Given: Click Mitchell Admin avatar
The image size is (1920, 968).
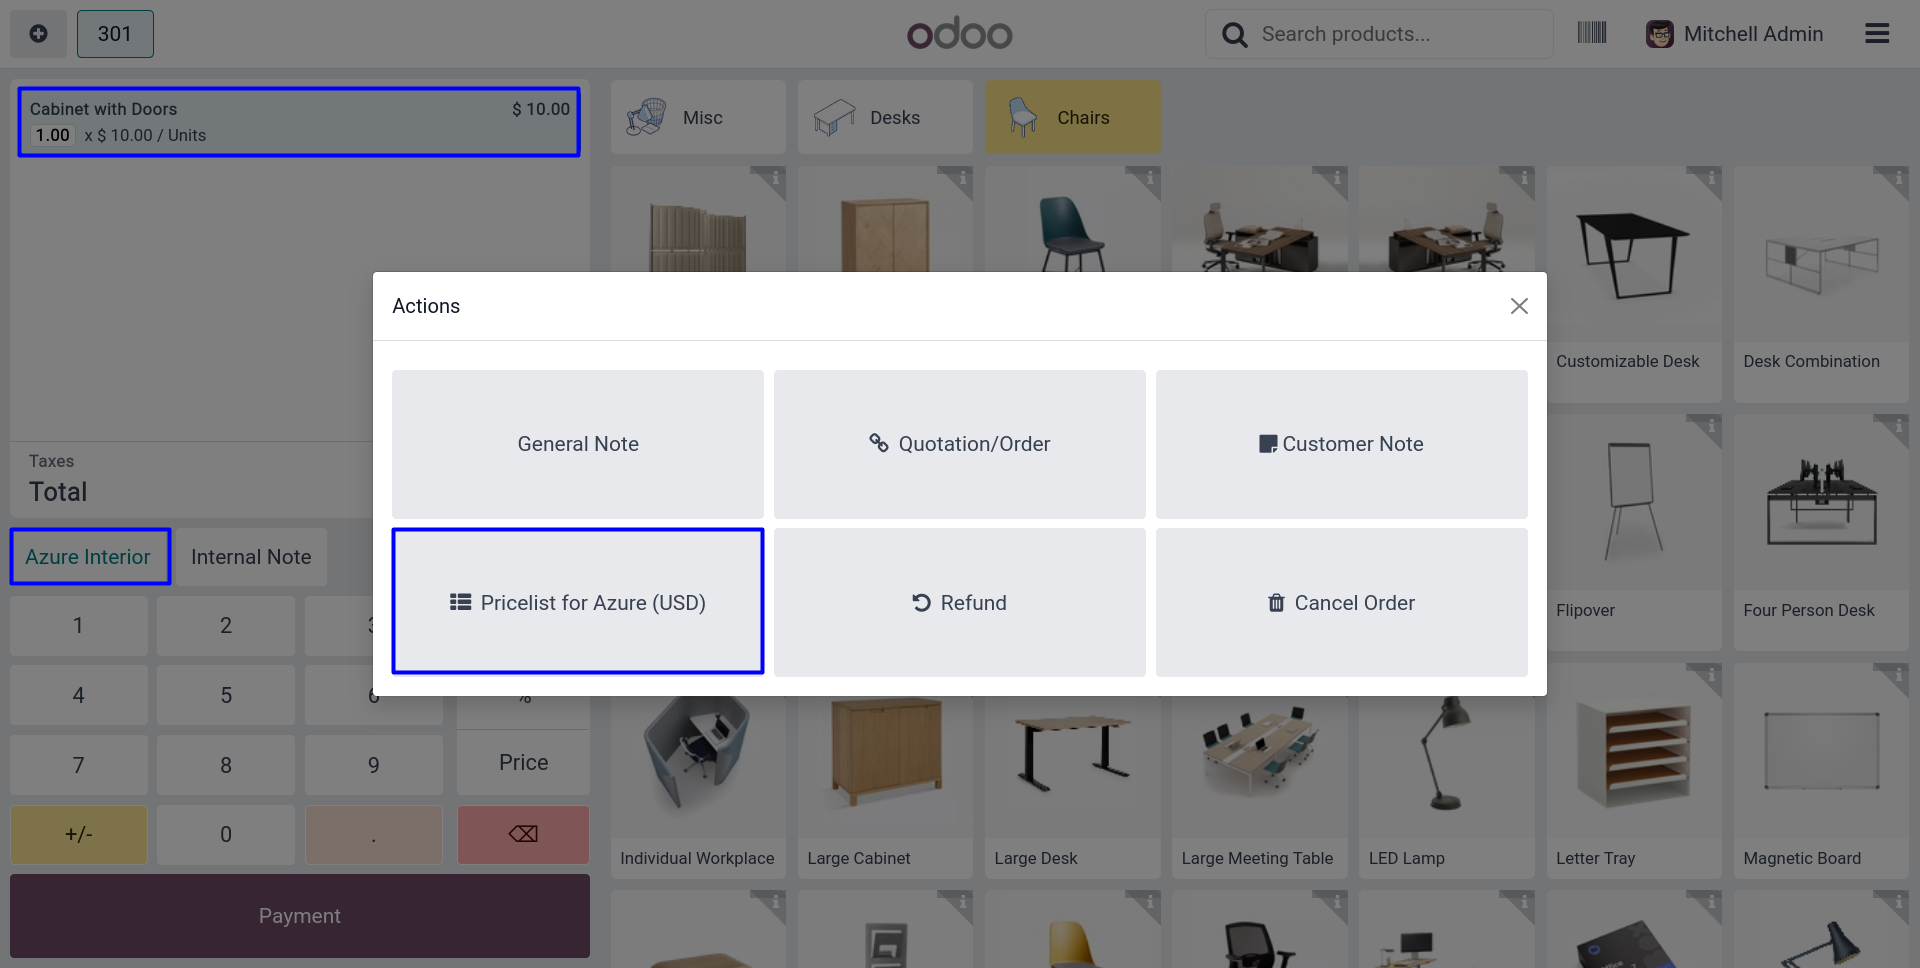Looking at the screenshot, I should [x=1659, y=34].
